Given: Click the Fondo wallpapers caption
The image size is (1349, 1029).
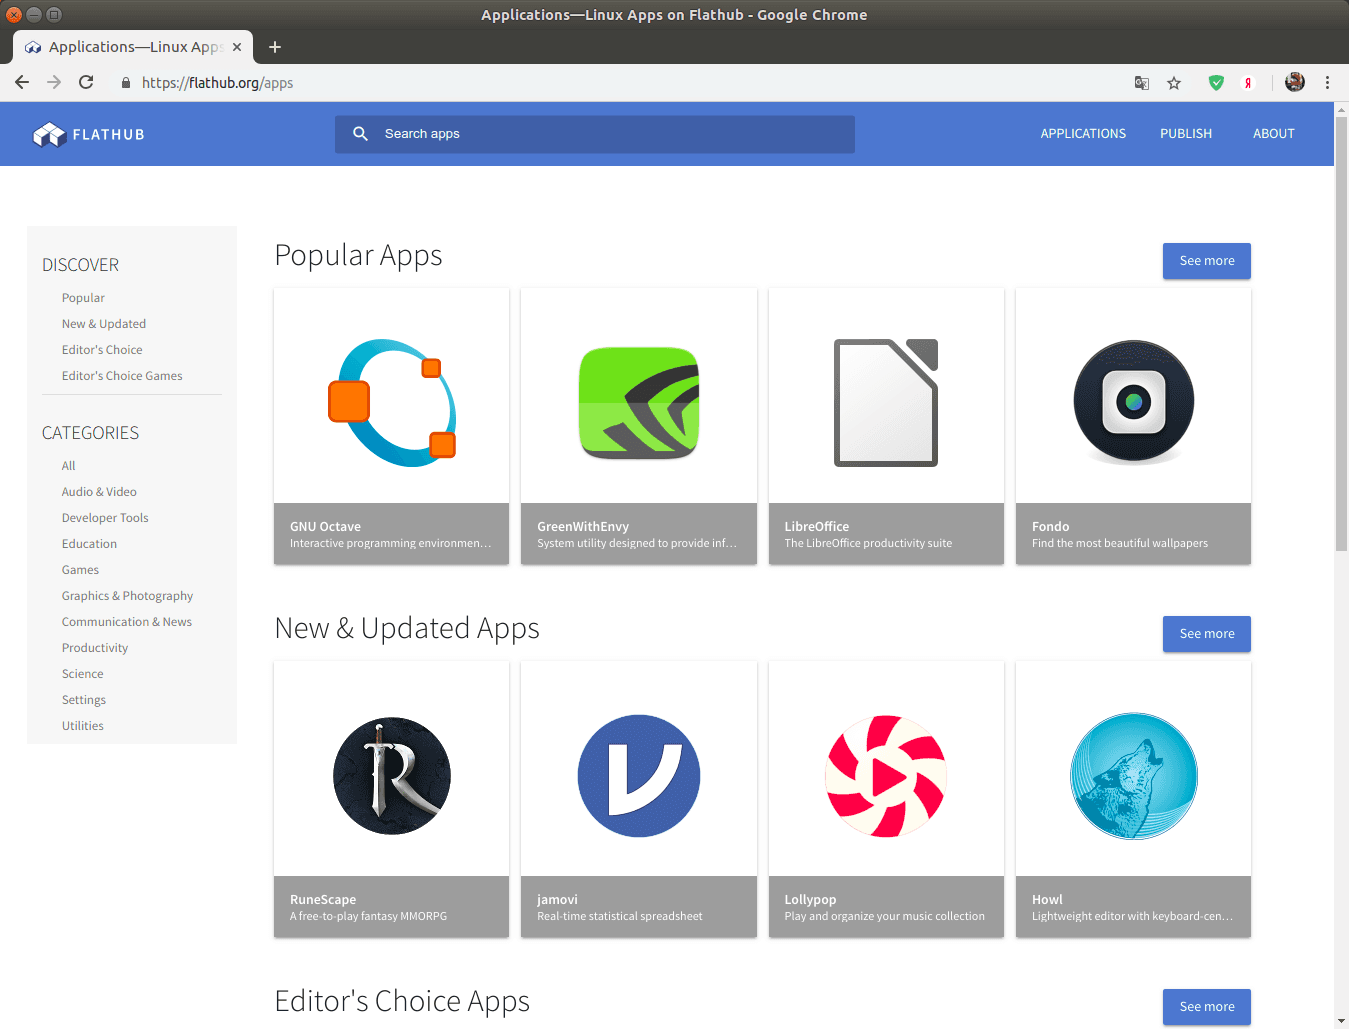Looking at the screenshot, I should pos(1134,534).
